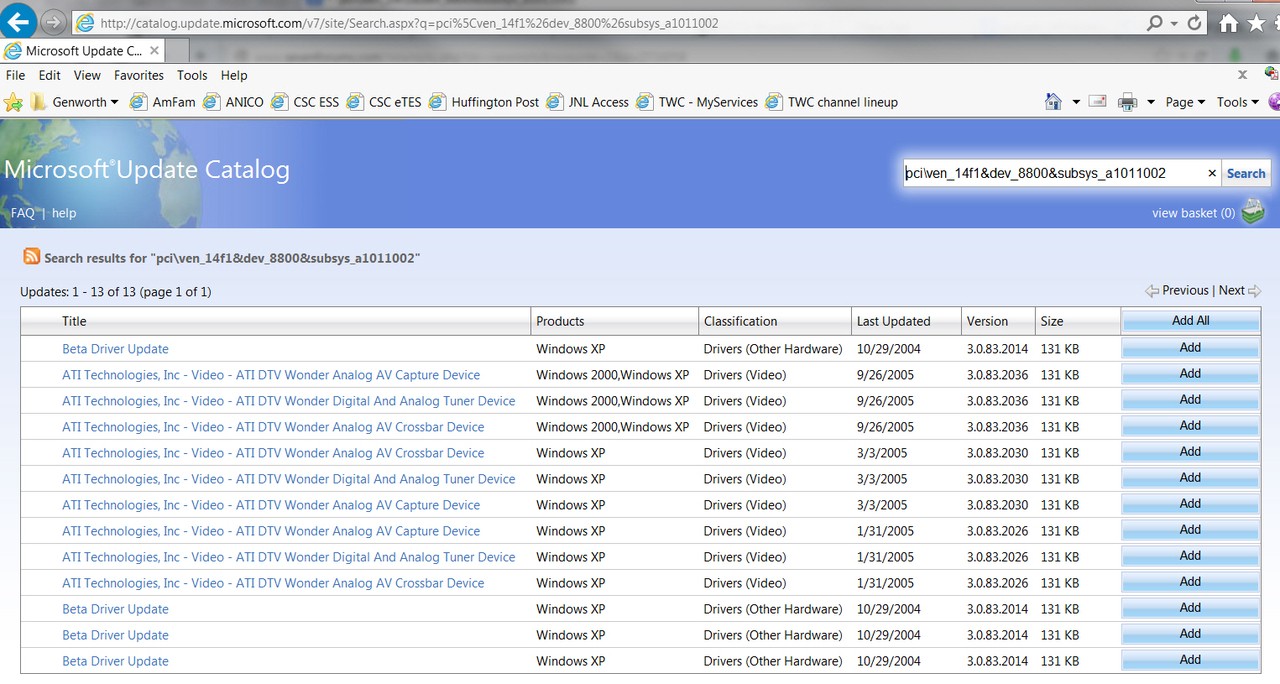Open the Genworth favorites folder
This screenshot has height=684, width=1280.
tap(74, 102)
